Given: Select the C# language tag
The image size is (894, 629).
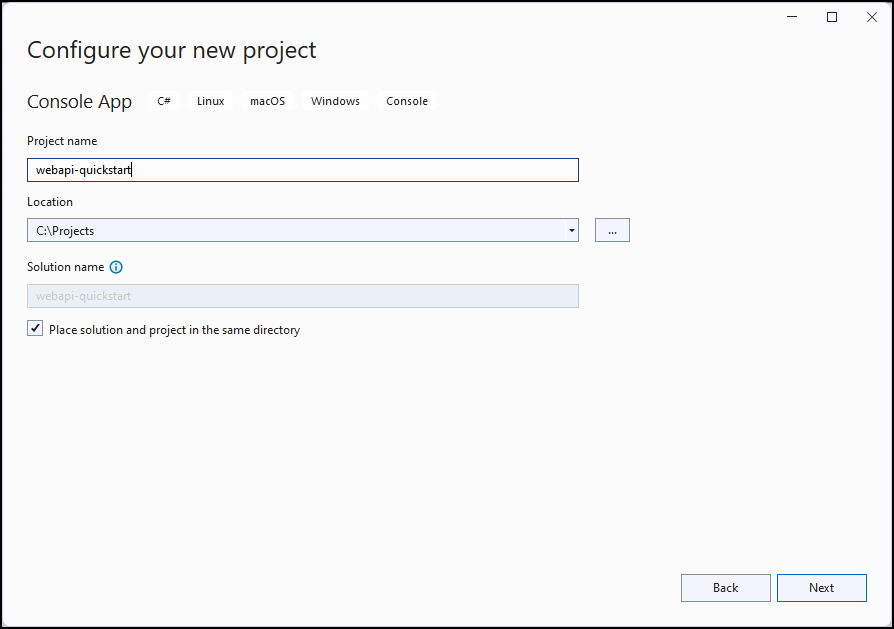Looking at the screenshot, I should point(163,100).
